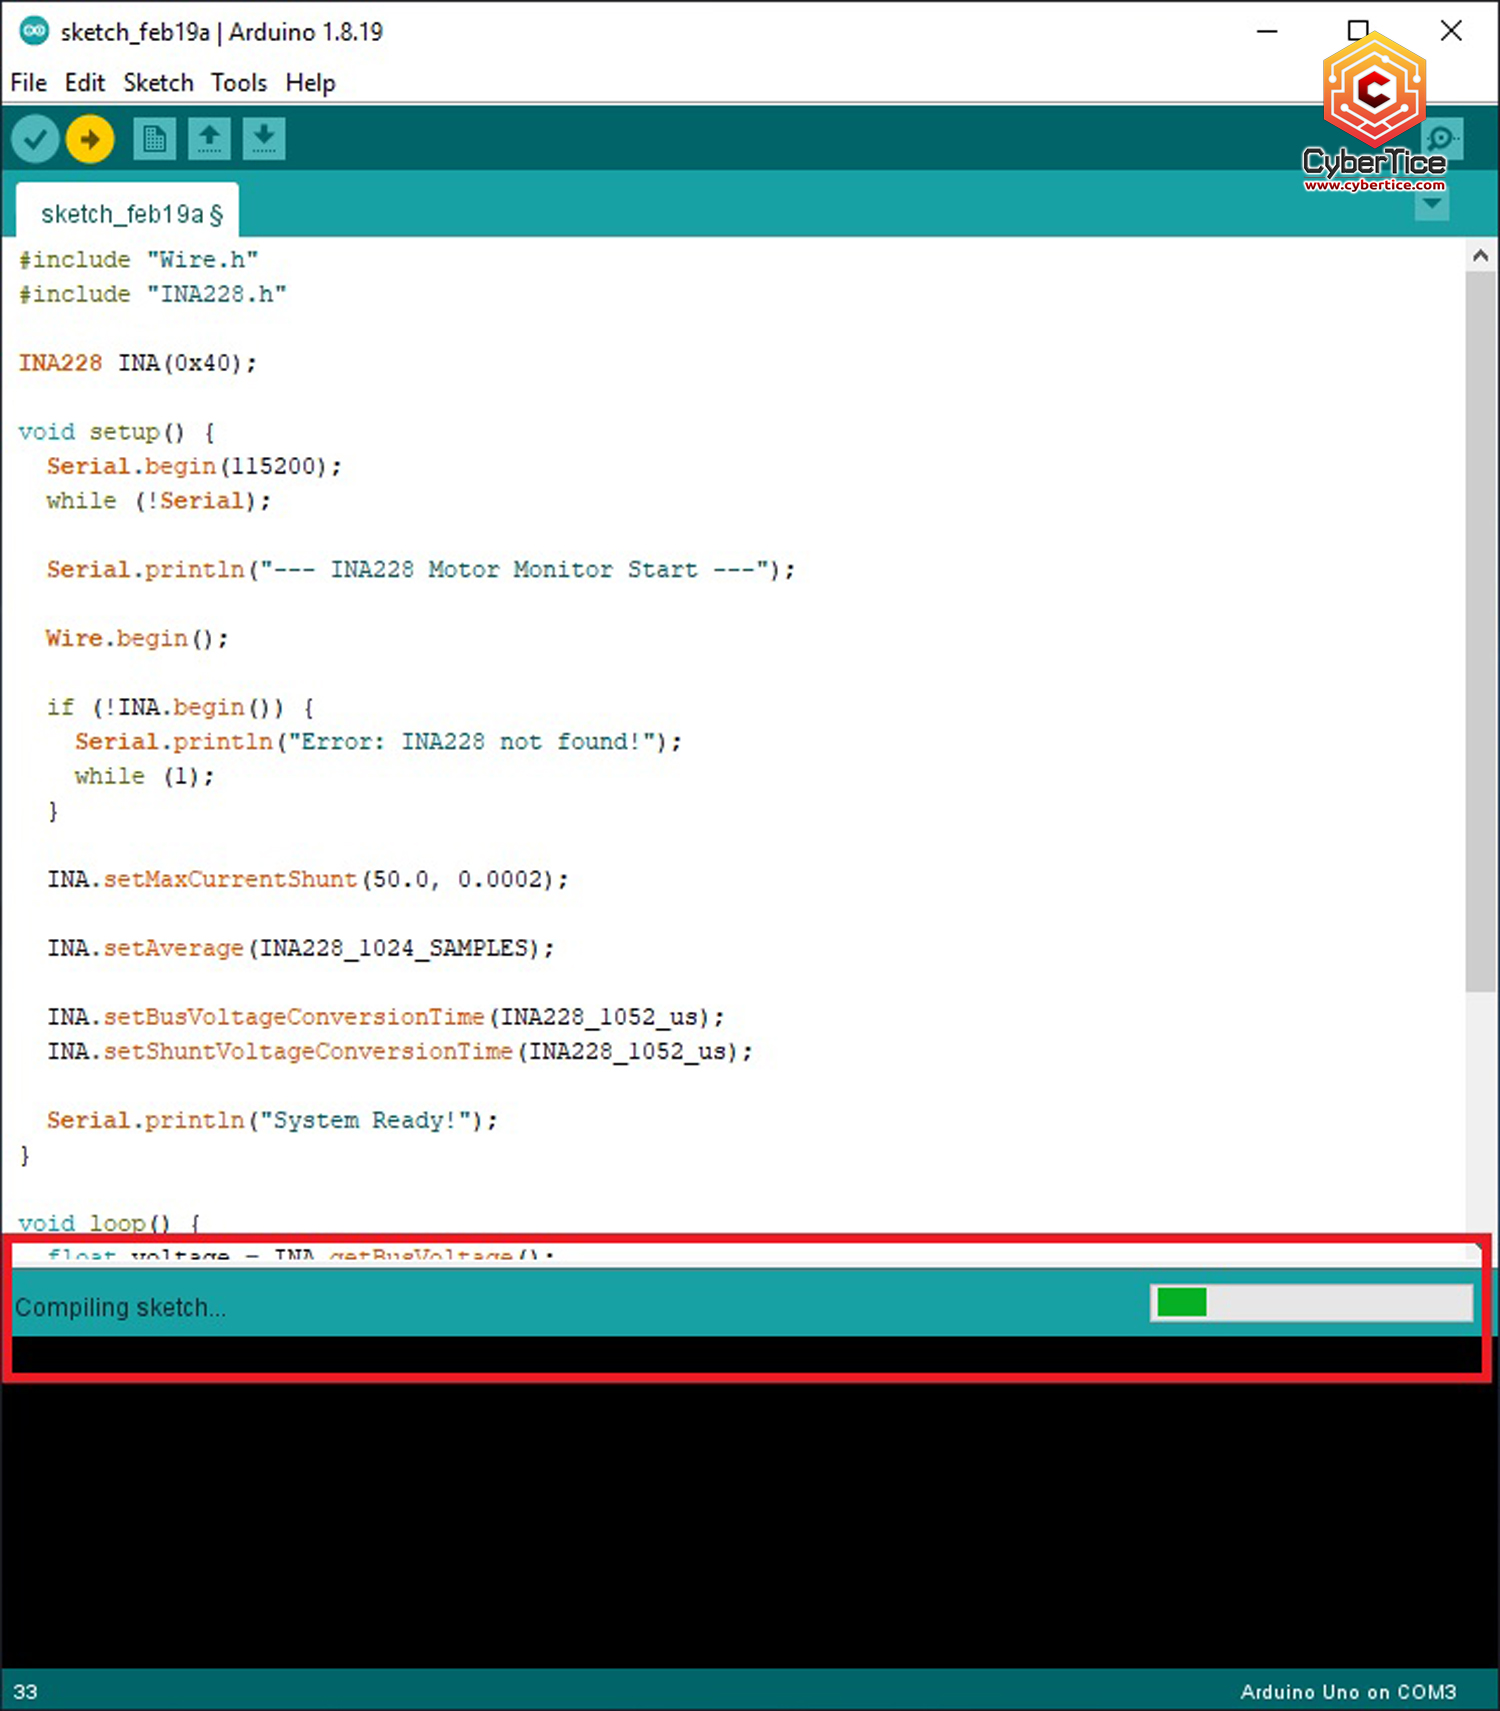Click the 'while (1);' line
Viewport: 1500px width, 1711px height.
pos(144,776)
